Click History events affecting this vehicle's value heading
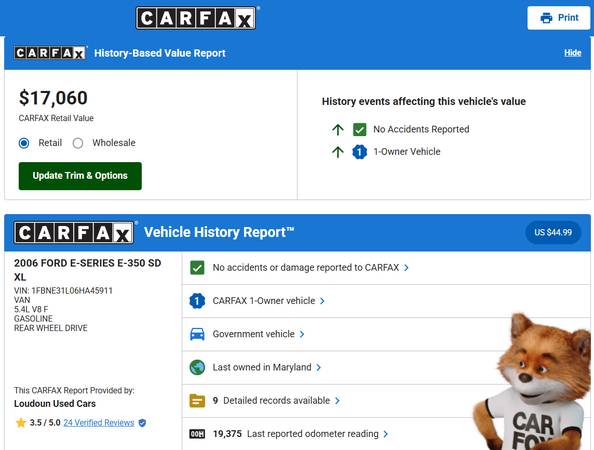Image resolution: width=594 pixels, height=450 pixels. (x=424, y=102)
